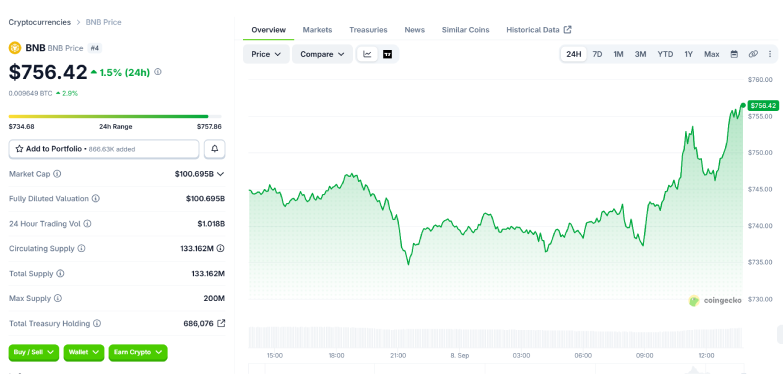
Task: Click the BNB coin logo icon
Action: [15, 48]
